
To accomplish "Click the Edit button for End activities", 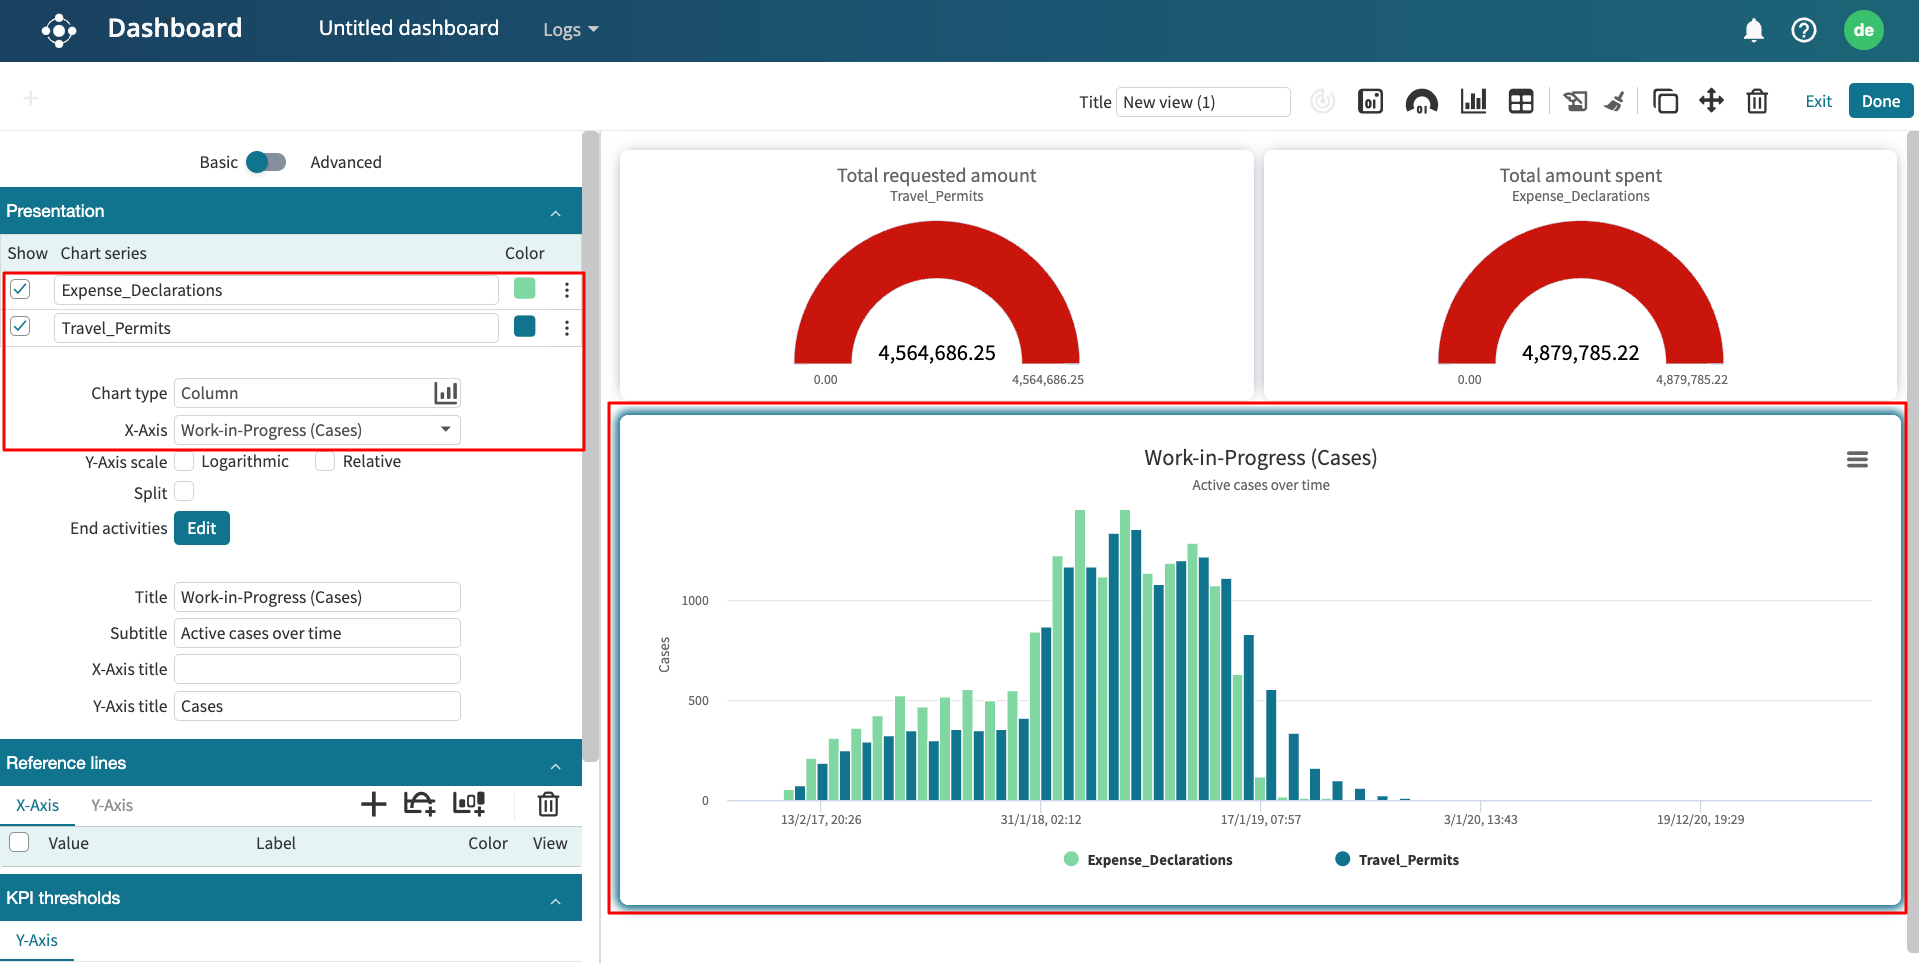I will click(x=201, y=528).
